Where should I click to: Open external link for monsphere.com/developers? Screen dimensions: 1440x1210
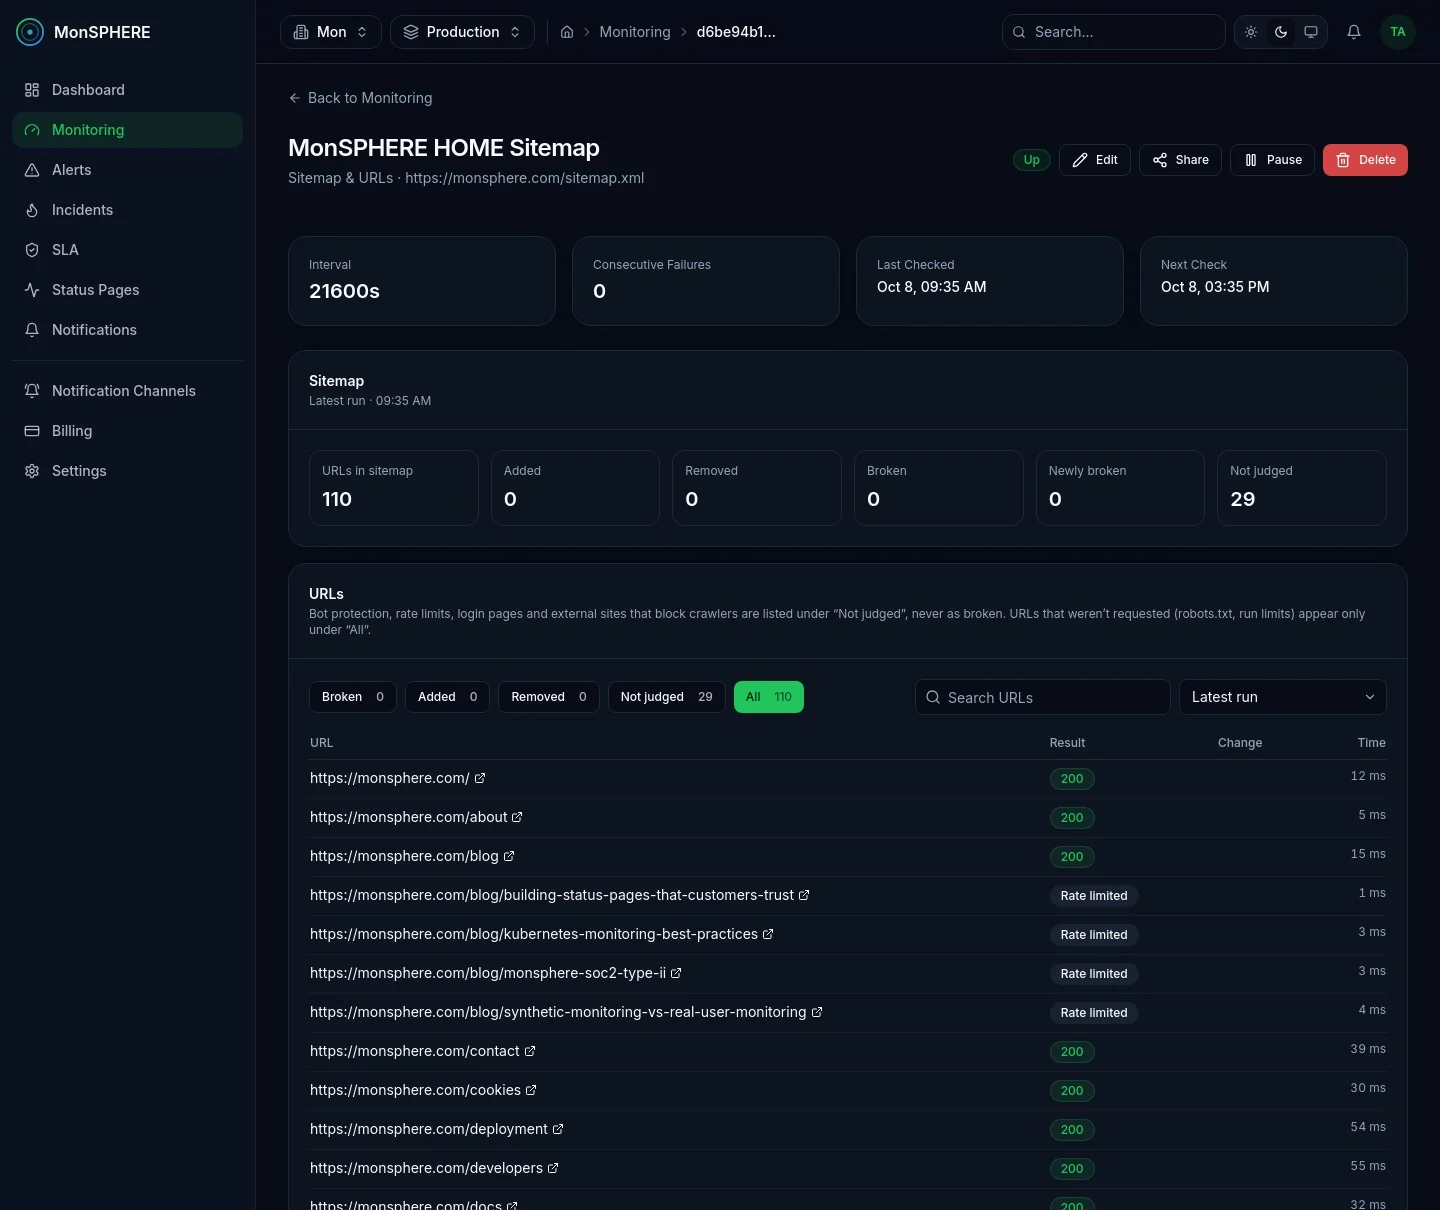coord(553,1168)
